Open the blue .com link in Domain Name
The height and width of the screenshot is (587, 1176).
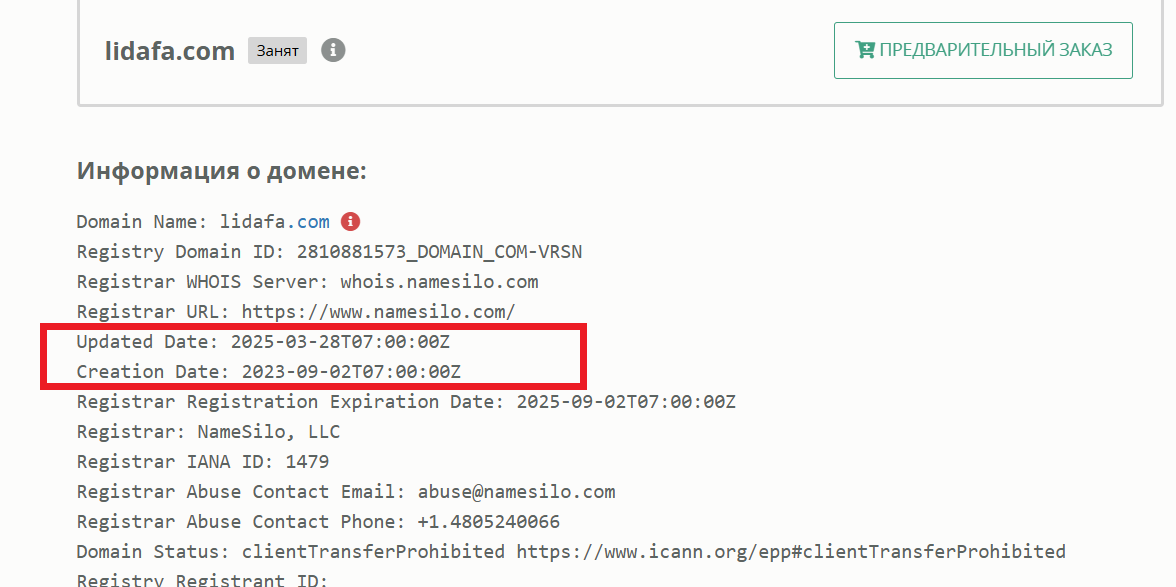click(x=308, y=222)
